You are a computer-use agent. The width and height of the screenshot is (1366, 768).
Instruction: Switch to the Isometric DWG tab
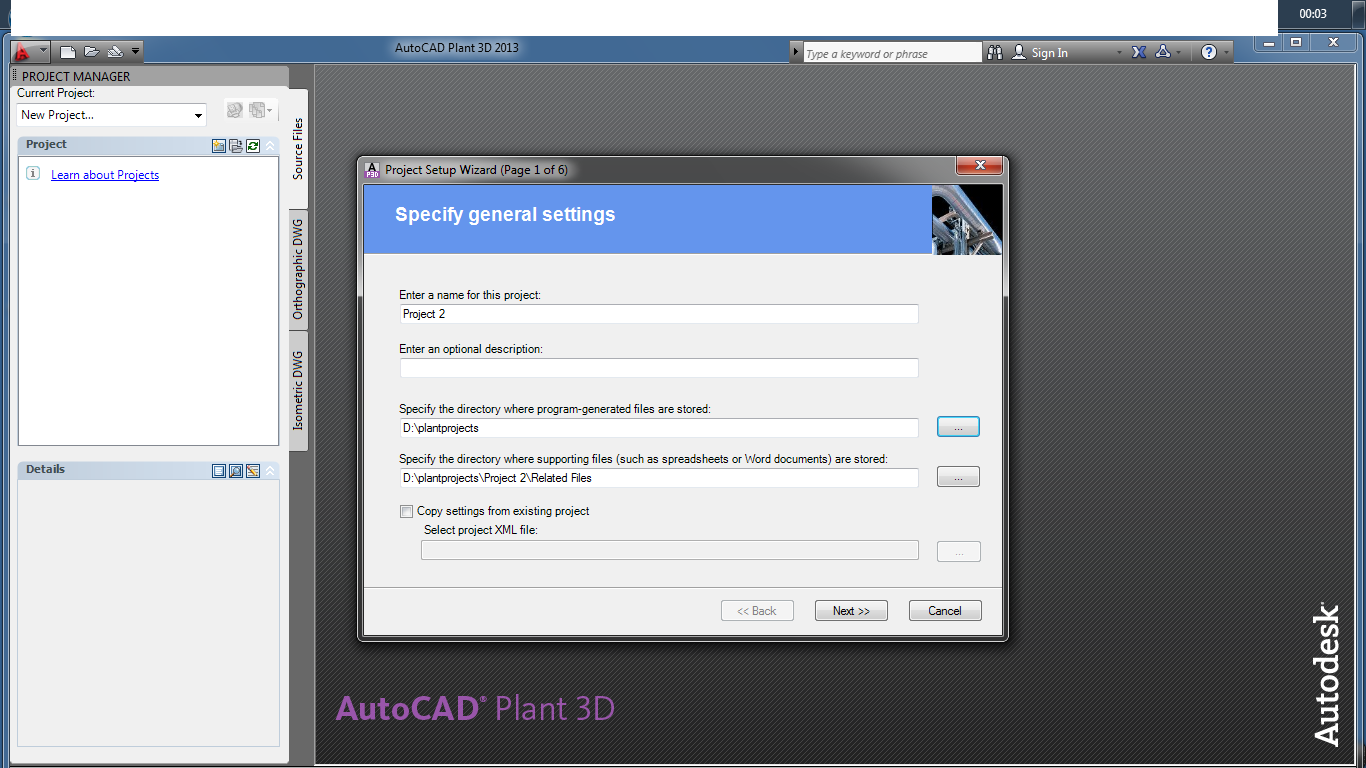point(298,391)
